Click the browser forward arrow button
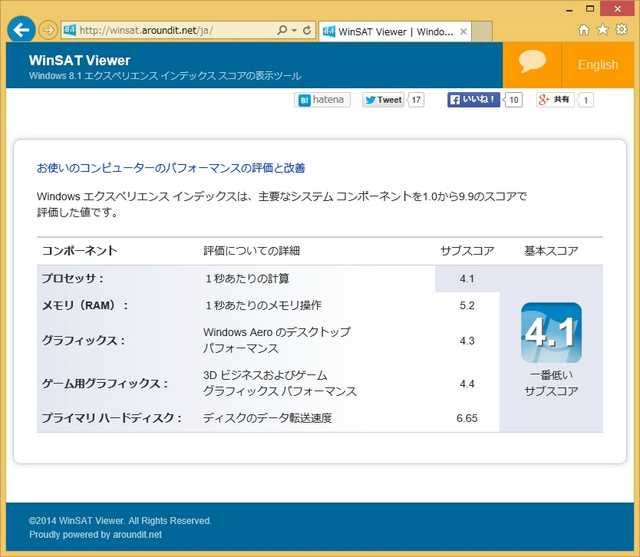640x557 pixels. (48, 30)
